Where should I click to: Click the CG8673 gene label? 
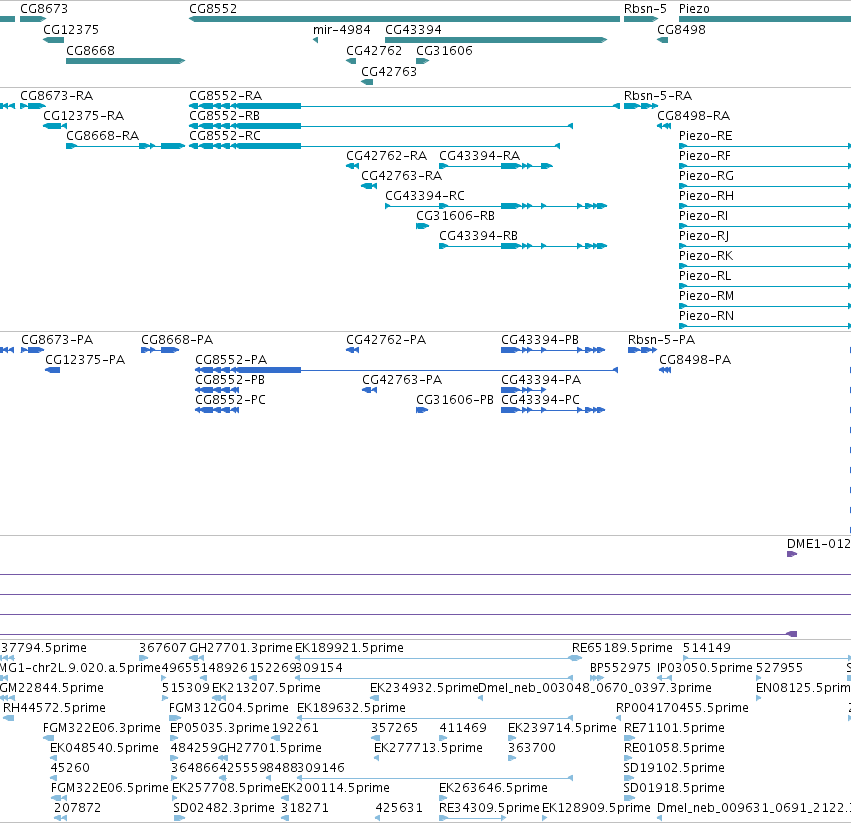tap(44, 9)
